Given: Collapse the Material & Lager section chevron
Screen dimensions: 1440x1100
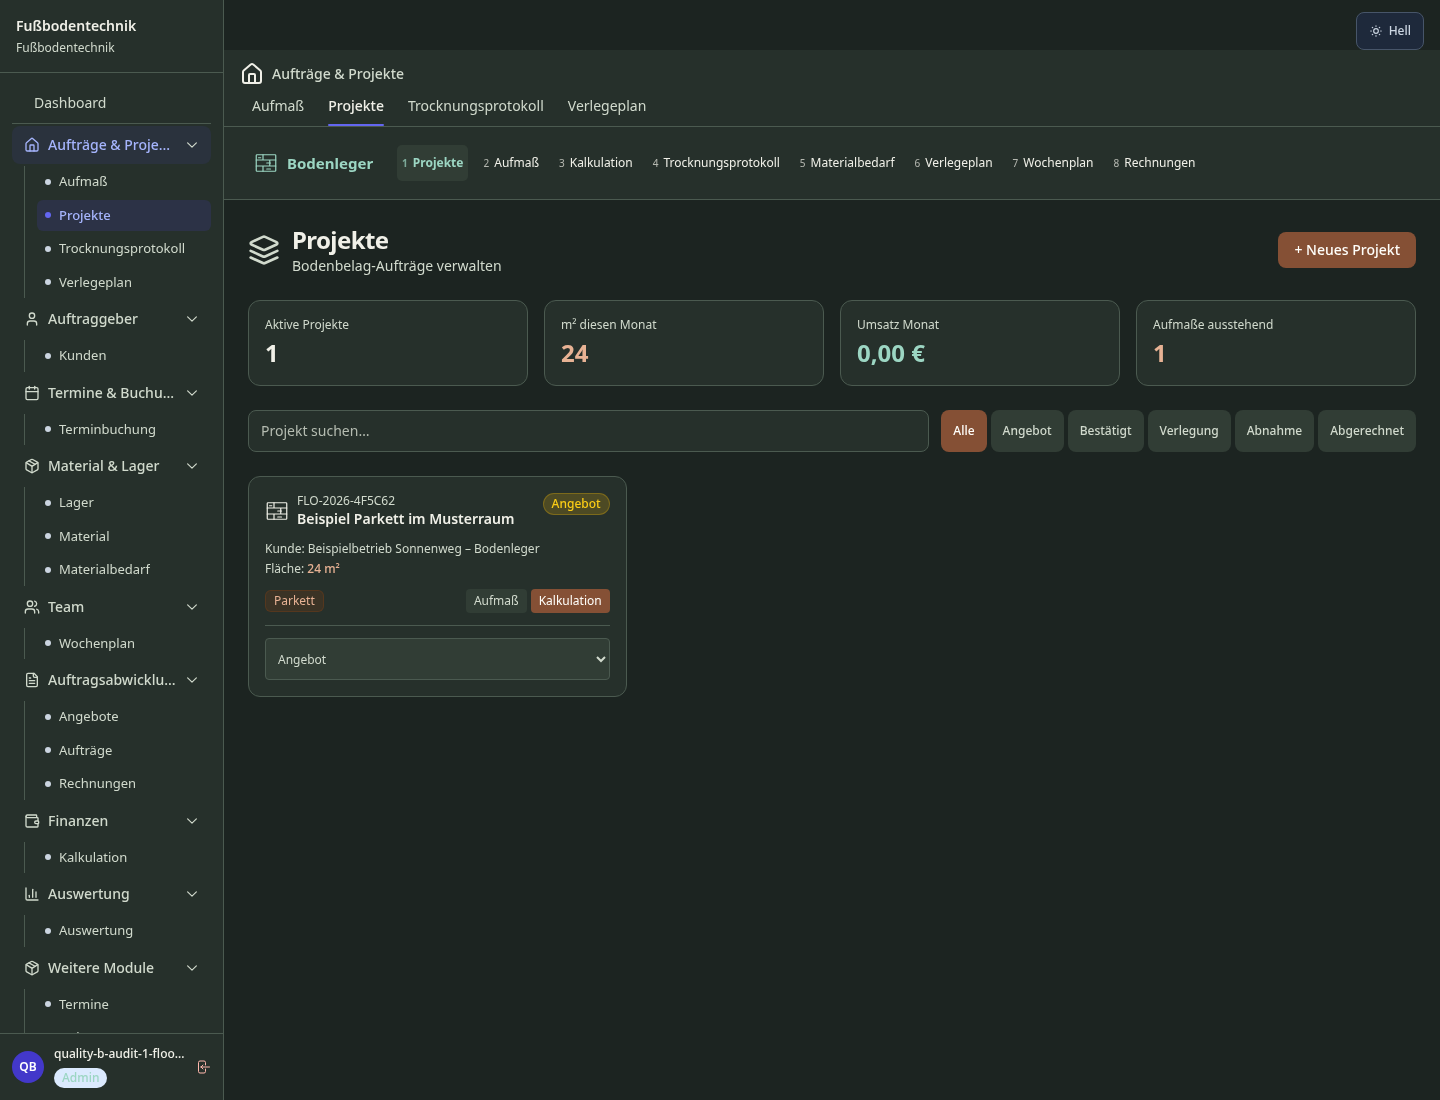Looking at the screenshot, I should [192, 466].
